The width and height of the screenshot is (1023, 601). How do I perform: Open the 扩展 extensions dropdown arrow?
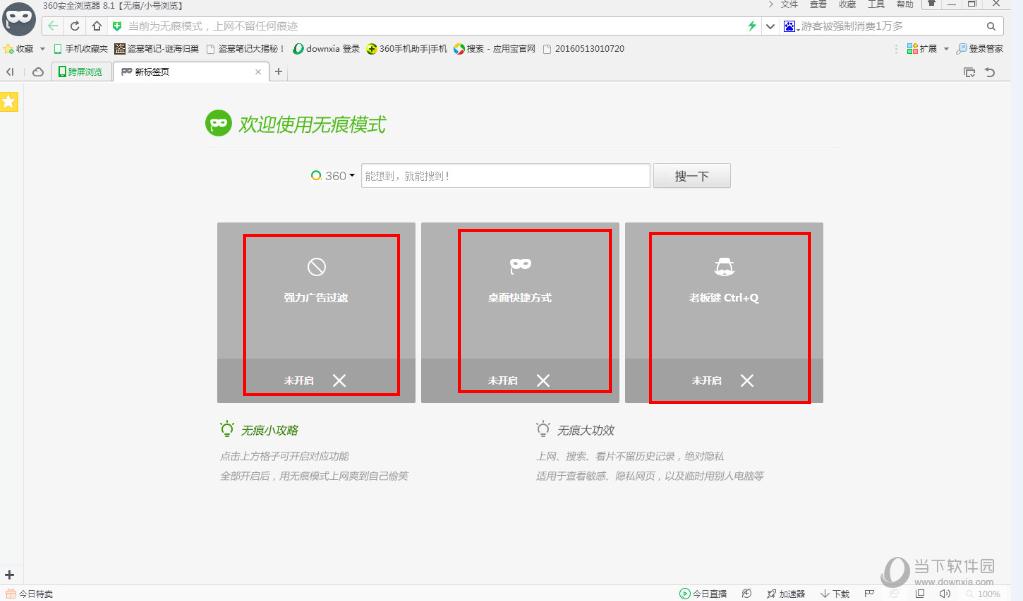click(945, 48)
